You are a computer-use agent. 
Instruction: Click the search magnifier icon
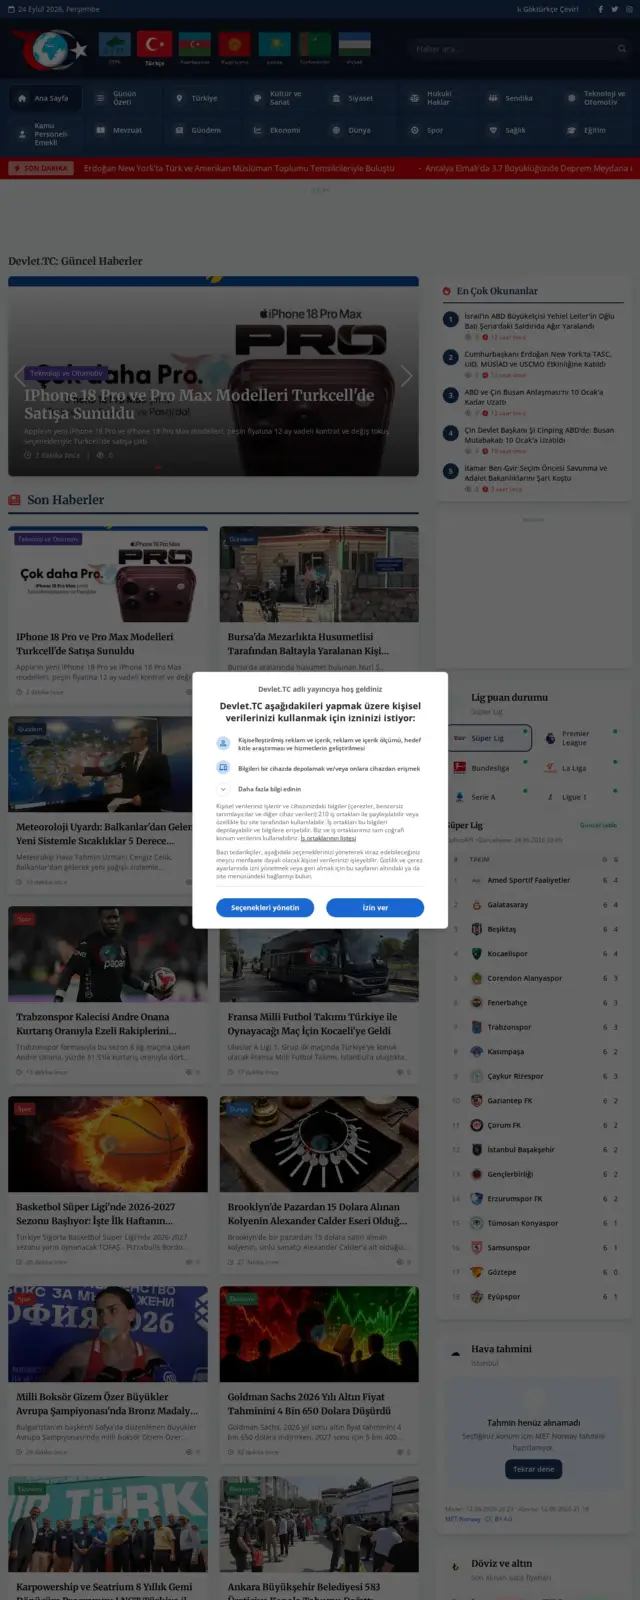coord(622,48)
